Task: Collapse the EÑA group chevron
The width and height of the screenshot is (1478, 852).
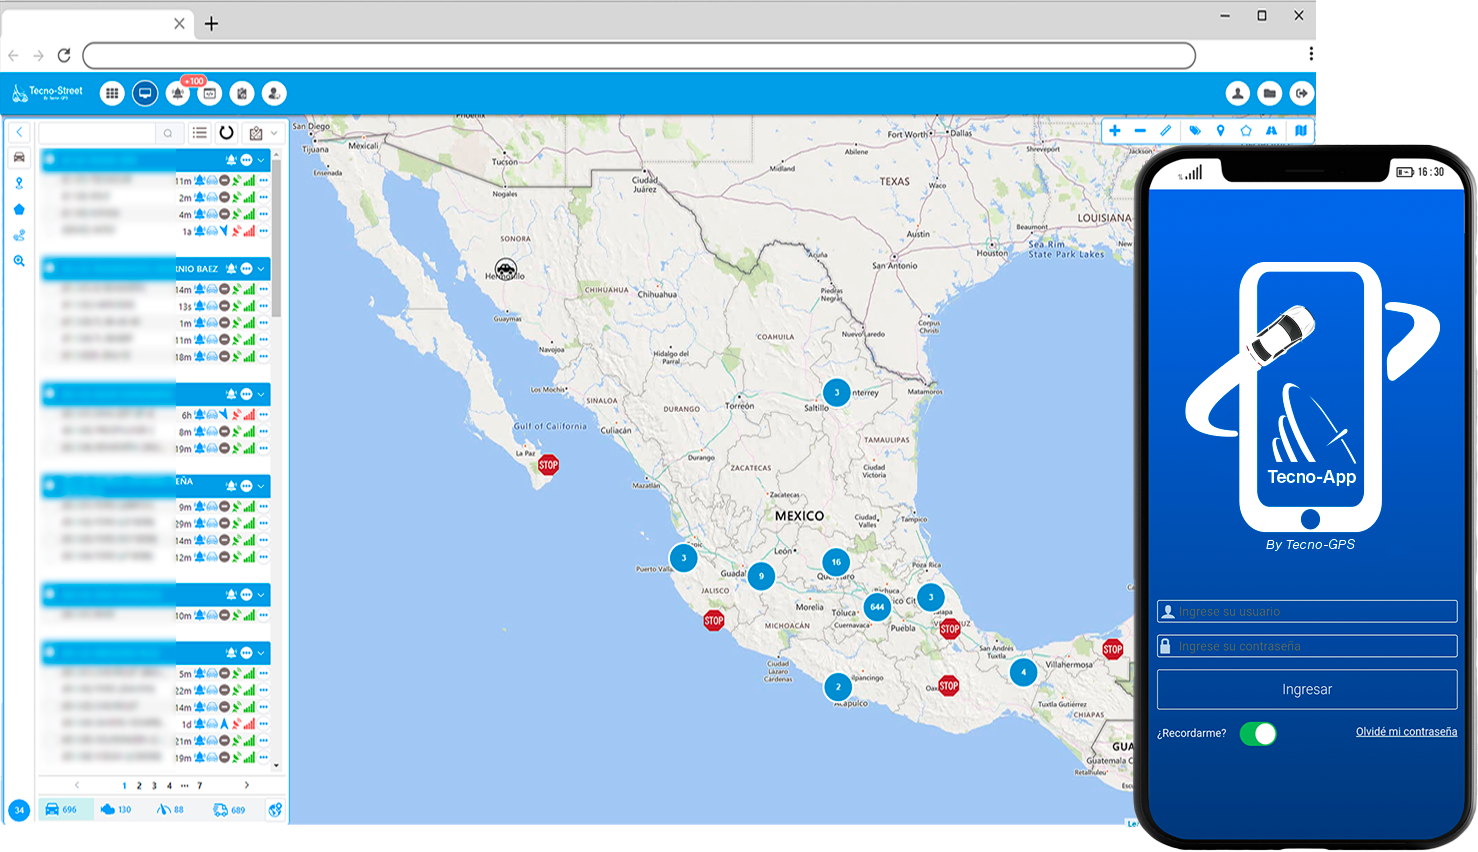Action: click(x=262, y=486)
